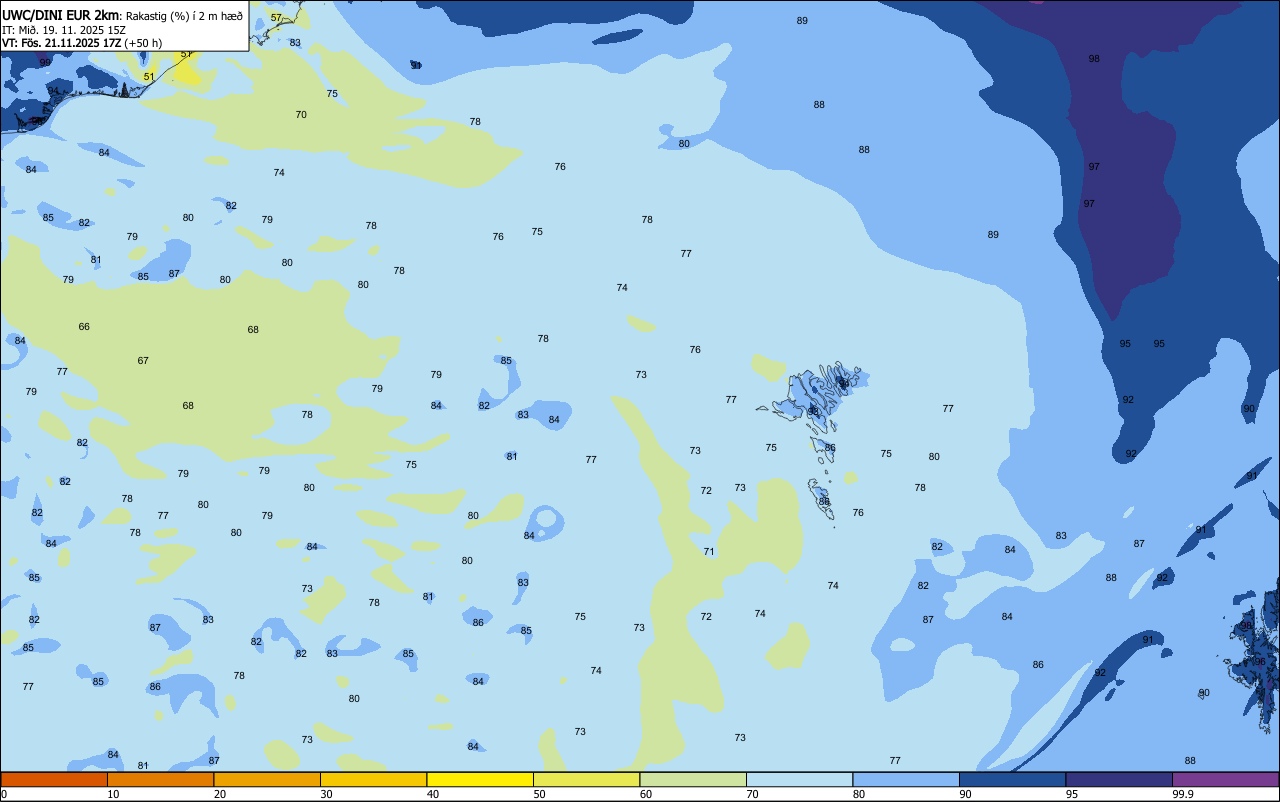Click the map humidity value '71'
Screen dimensions: 1280x802
tap(709, 552)
